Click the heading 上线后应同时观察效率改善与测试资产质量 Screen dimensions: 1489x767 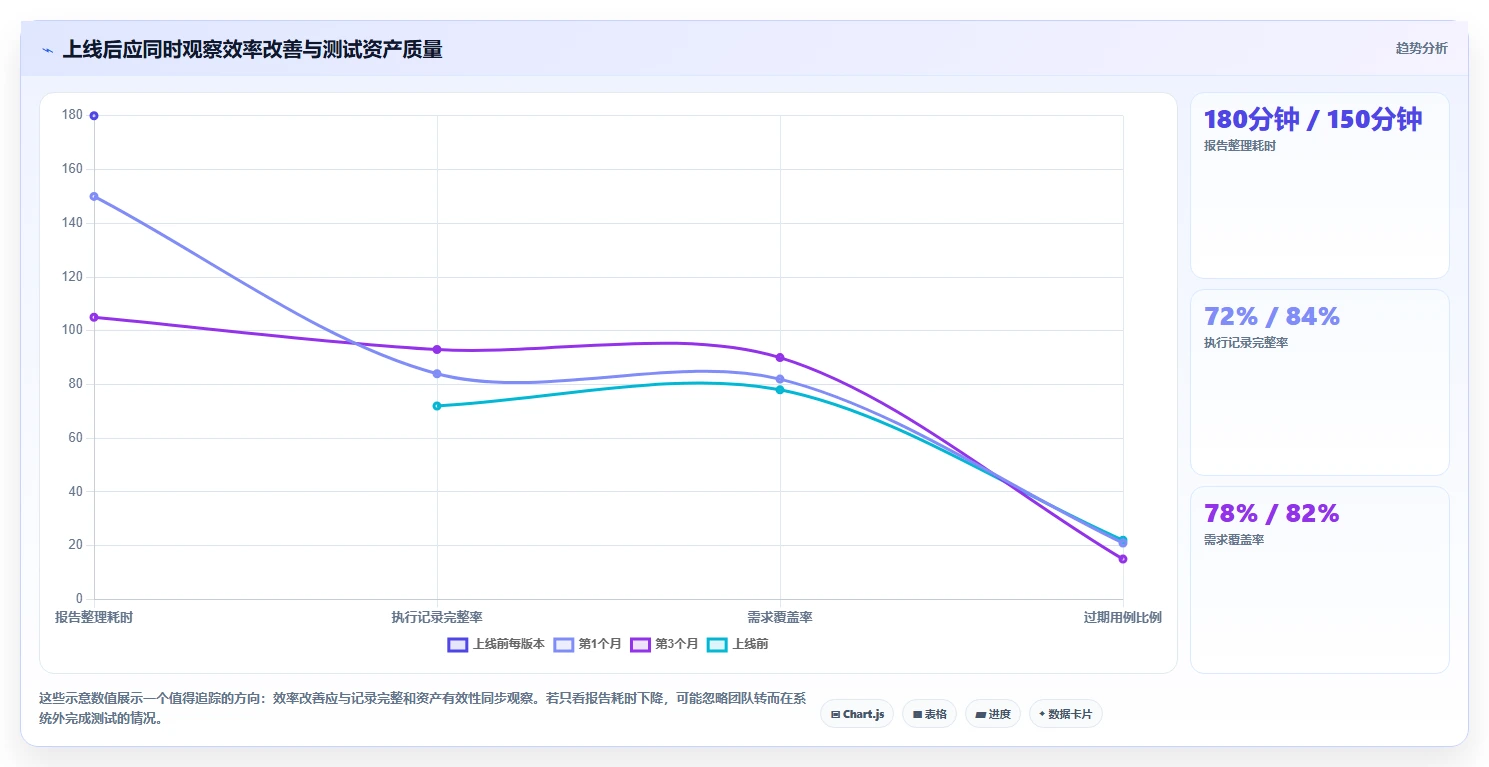click(x=252, y=49)
